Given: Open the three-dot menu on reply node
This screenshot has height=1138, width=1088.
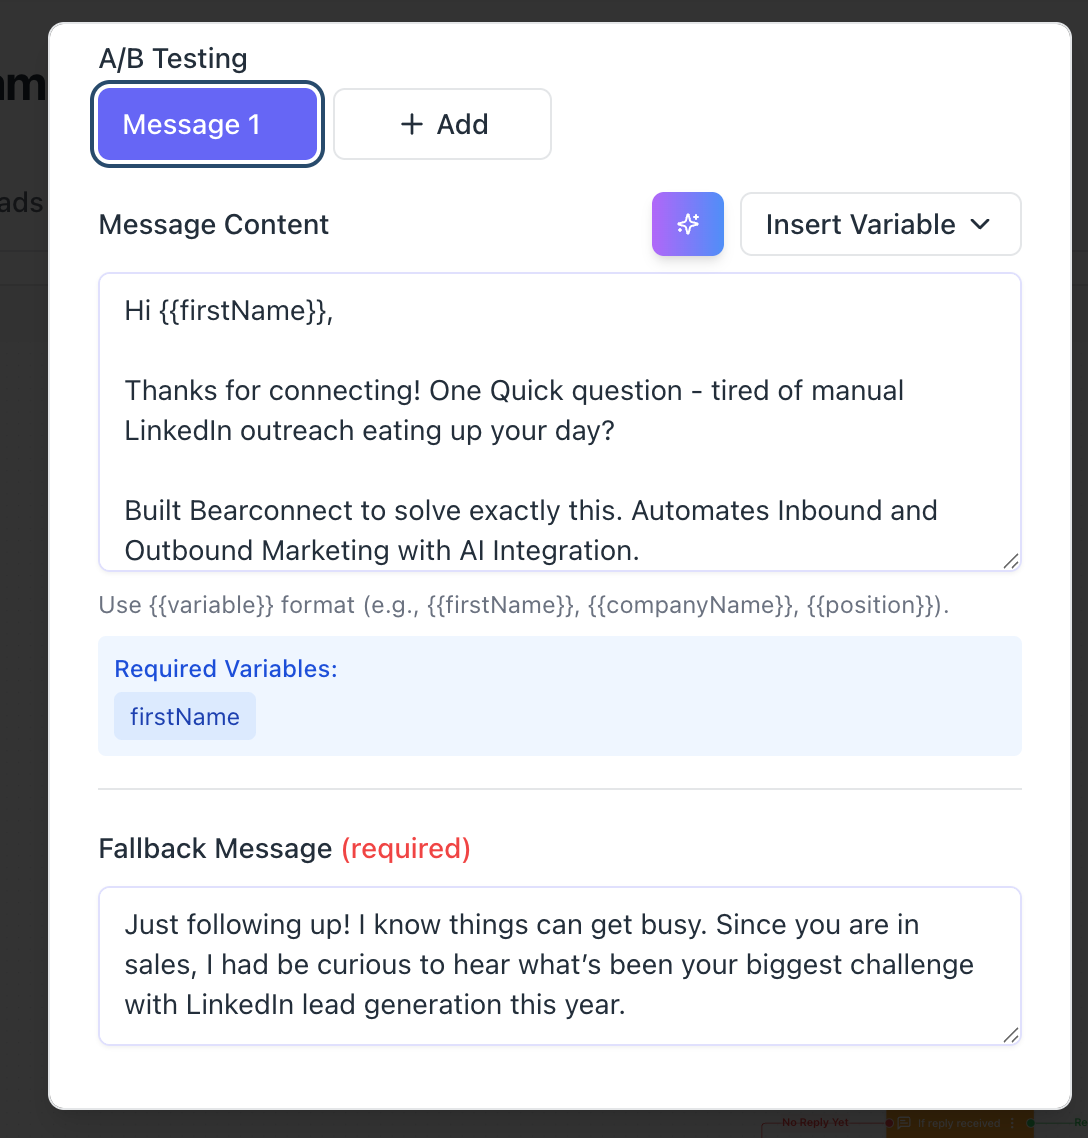Looking at the screenshot, I should (1012, 1123).
